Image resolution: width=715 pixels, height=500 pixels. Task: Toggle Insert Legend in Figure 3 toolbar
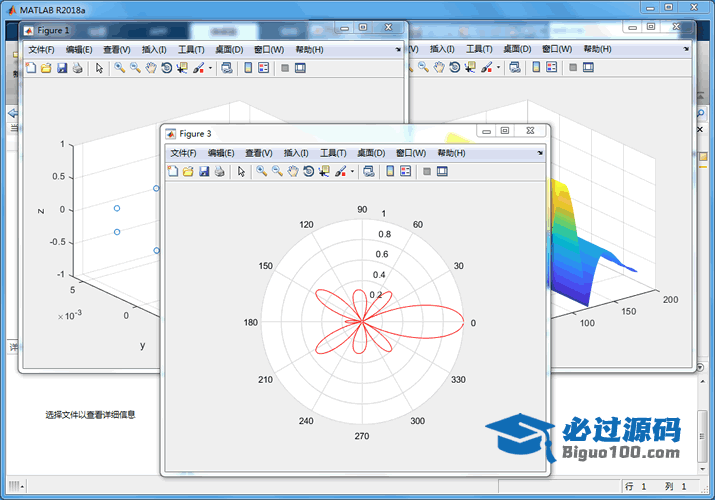click(x=405, y=172)
